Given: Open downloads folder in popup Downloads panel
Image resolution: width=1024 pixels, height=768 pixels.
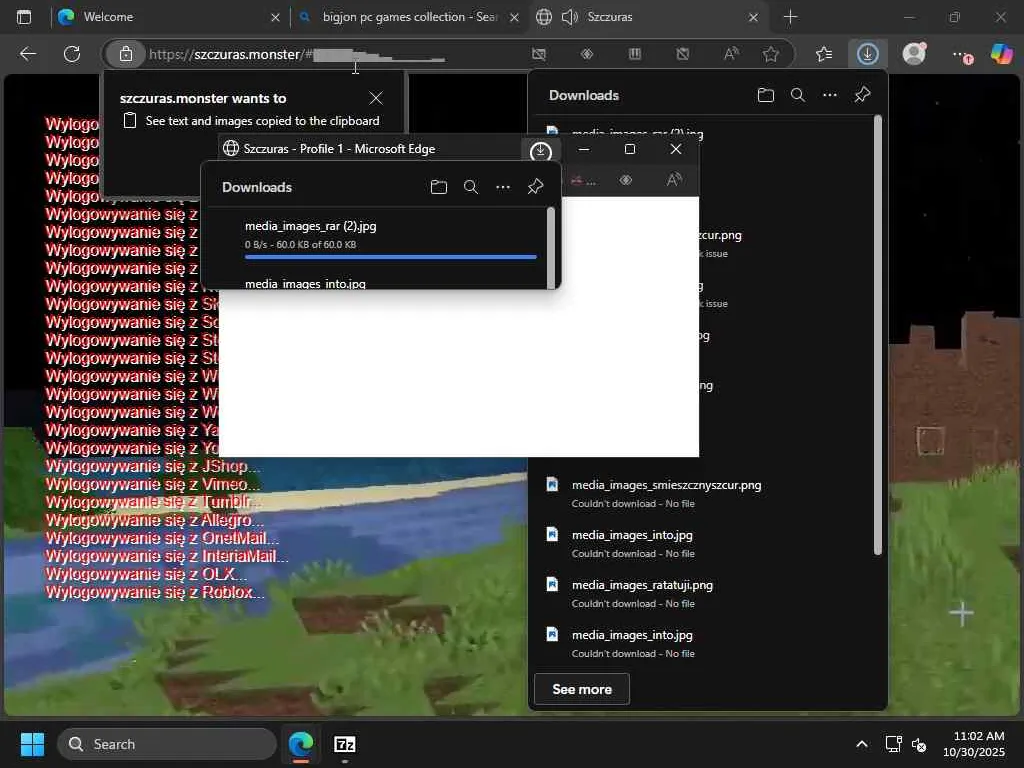Looking at the screenshot, I should (x=439, y=187).
